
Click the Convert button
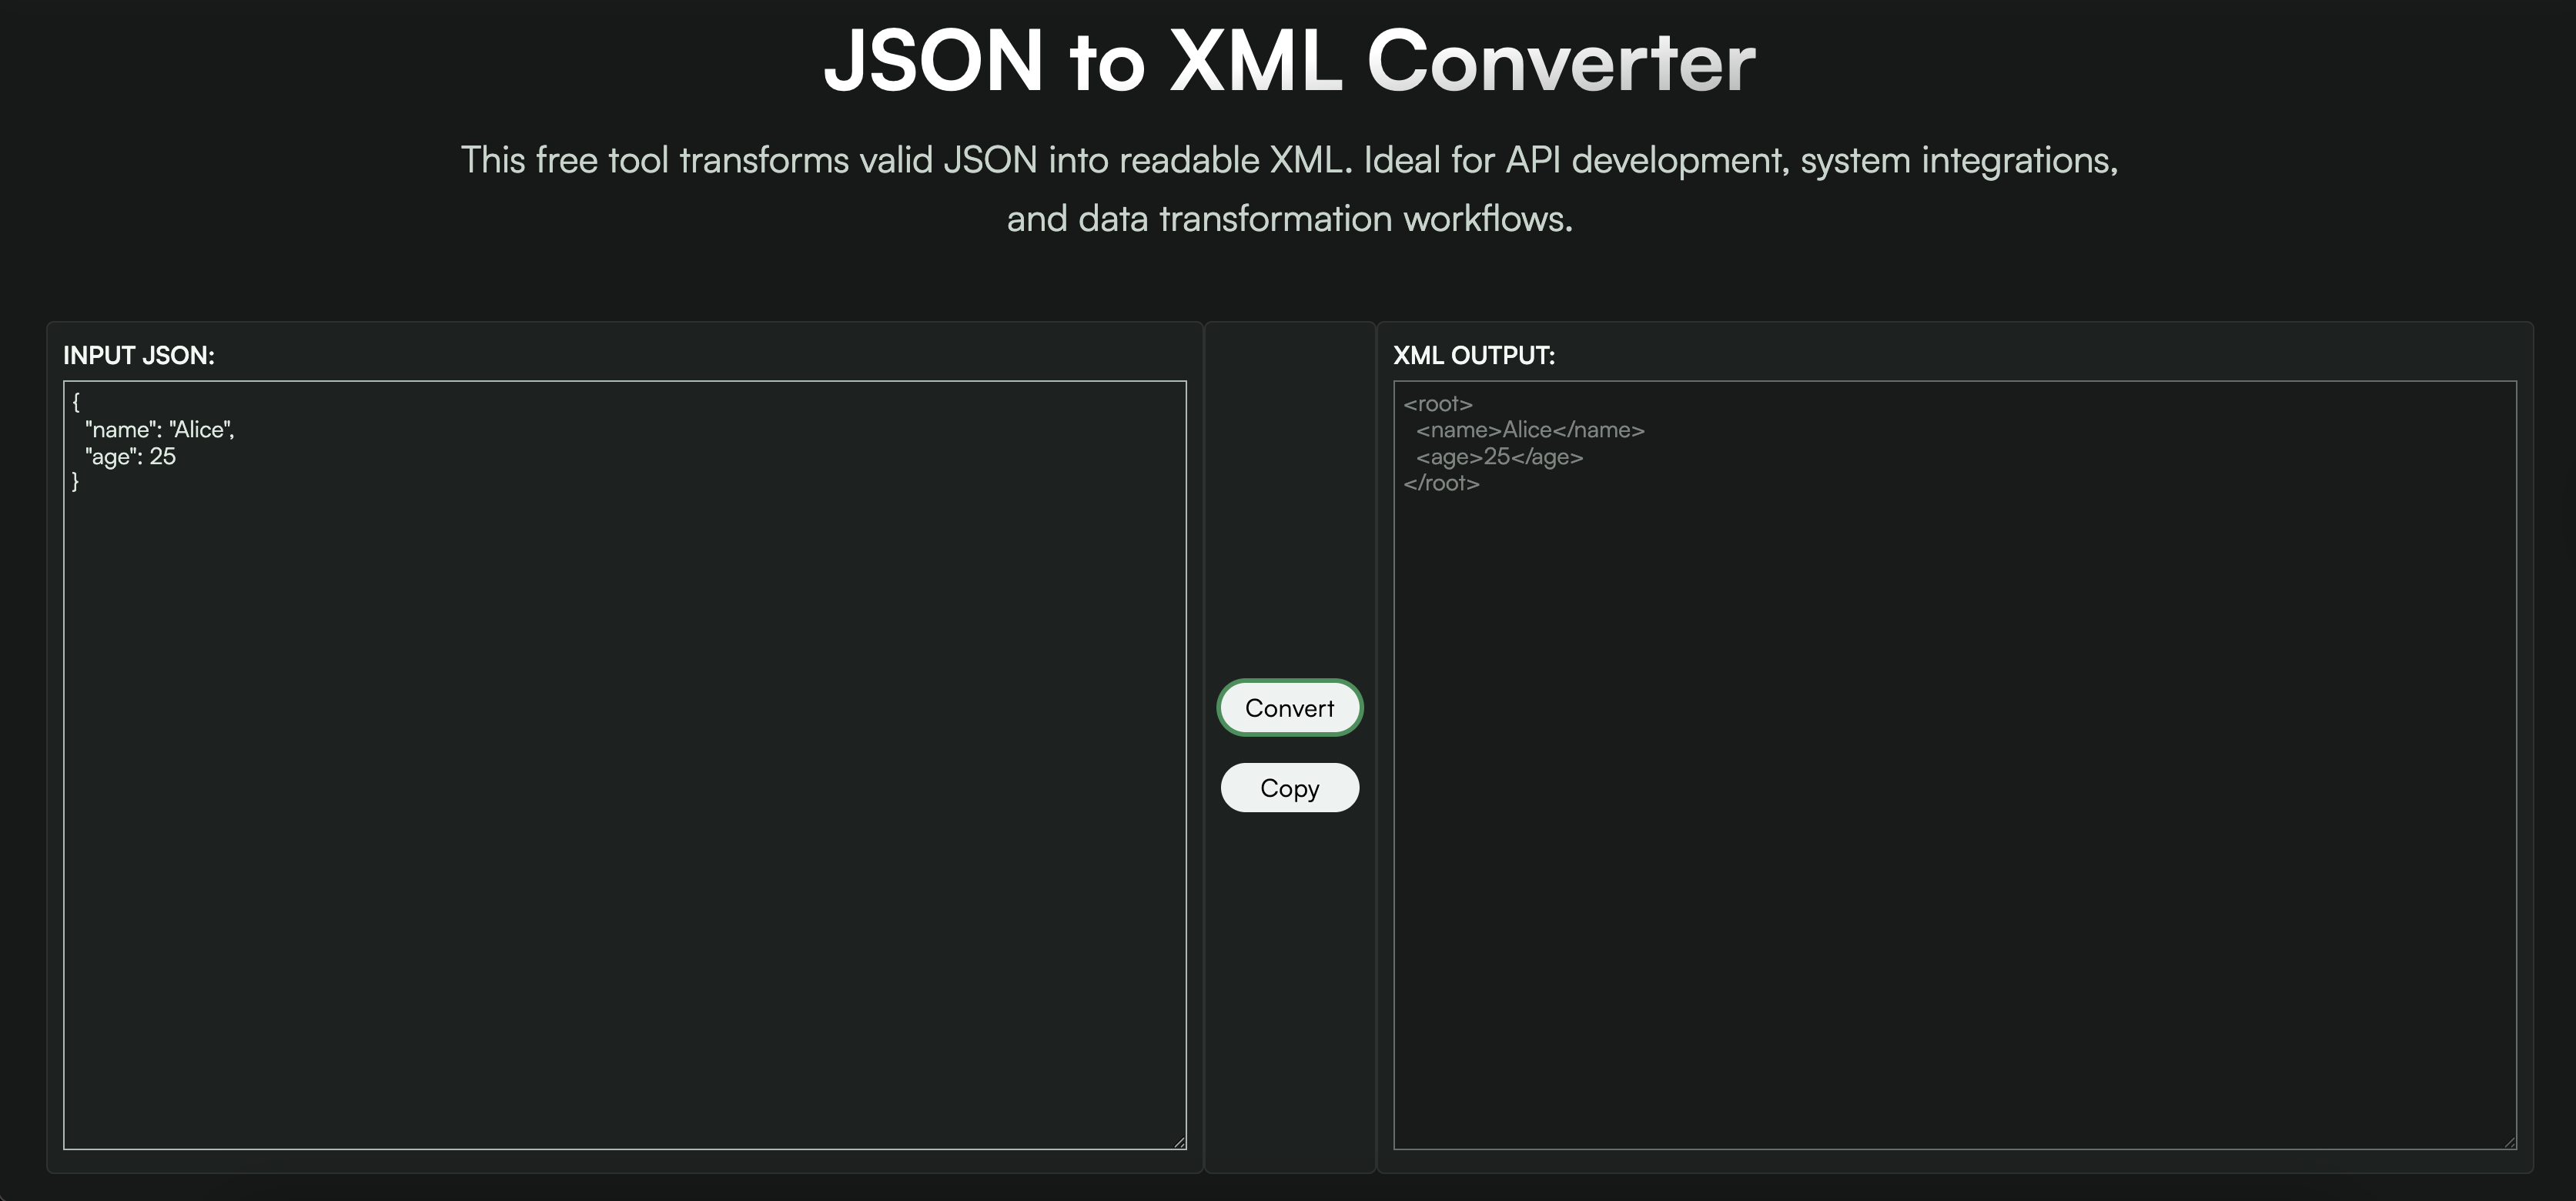click(x=1289, y=708)
